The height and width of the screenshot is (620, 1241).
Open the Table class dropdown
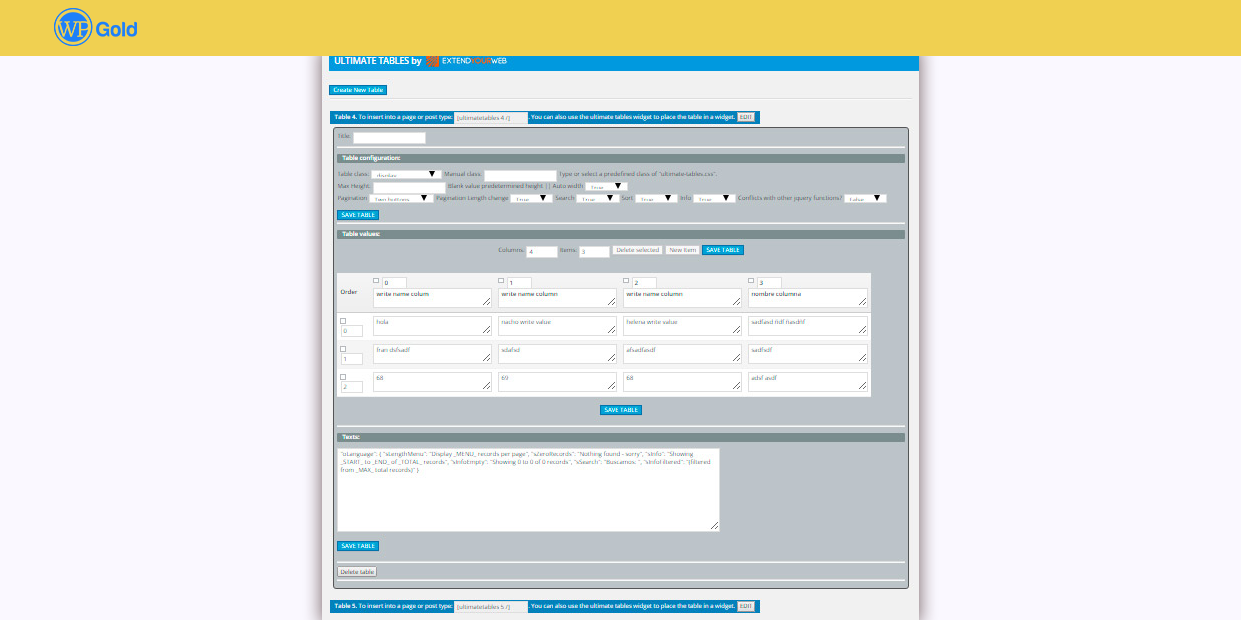(x=406, y=174)
